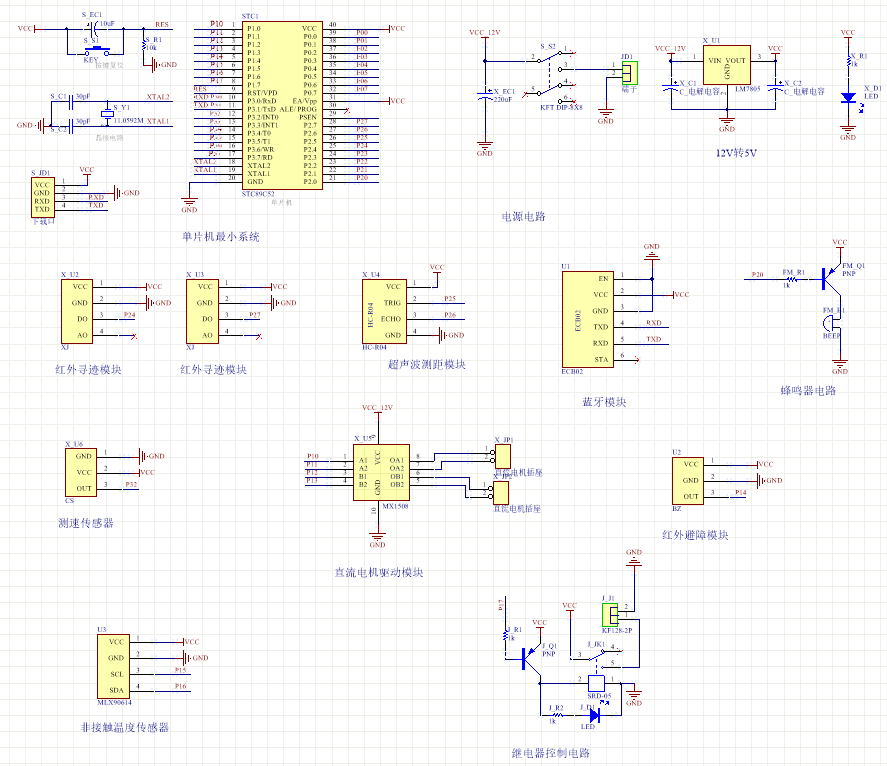Select the X_JP2 motor header
Screen dimensions: 887x766
point(501,493)
